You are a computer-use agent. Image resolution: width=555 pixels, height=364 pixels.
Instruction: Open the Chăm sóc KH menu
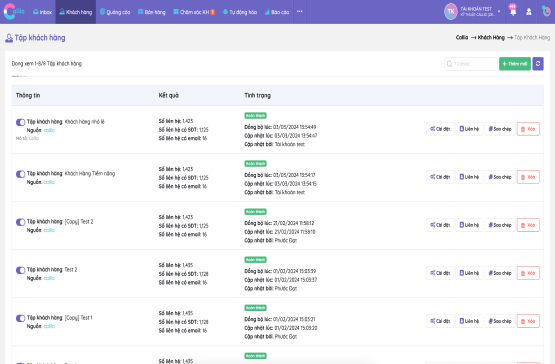pyautogui.click(x=194, y=12)
